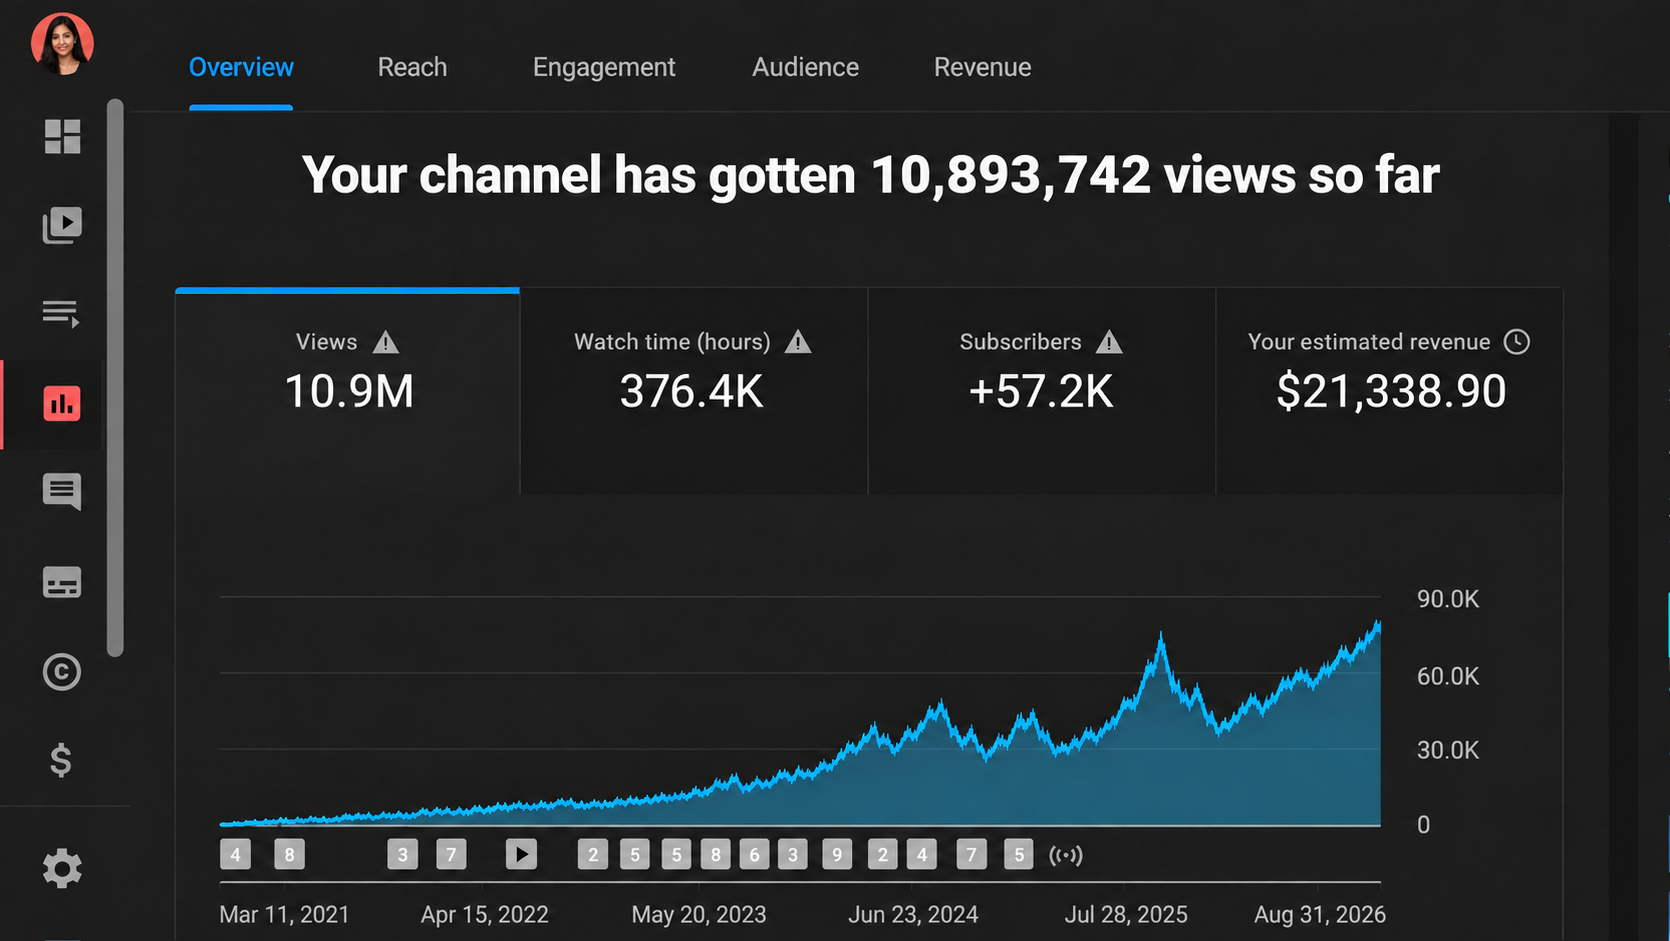The image size is (1670, 941).
Task: Click the live stream marker under chart
Action: click(1066, 855)
